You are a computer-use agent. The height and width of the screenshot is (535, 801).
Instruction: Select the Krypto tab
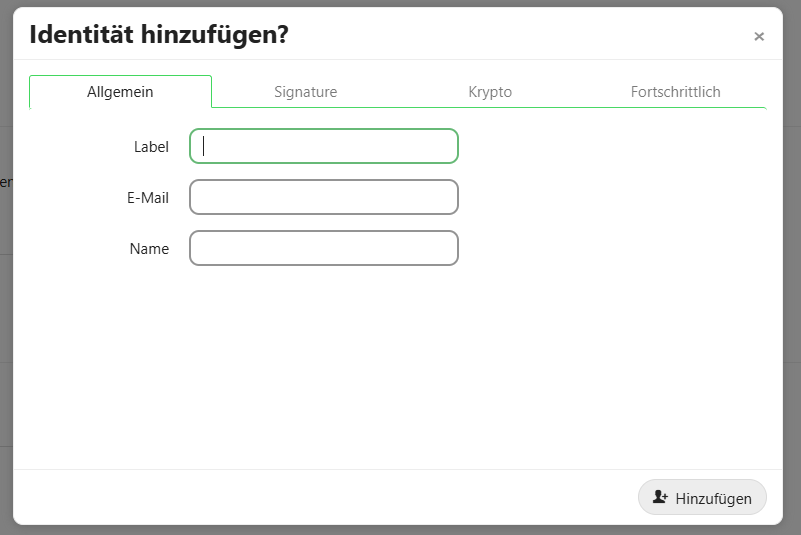[490, 92]
